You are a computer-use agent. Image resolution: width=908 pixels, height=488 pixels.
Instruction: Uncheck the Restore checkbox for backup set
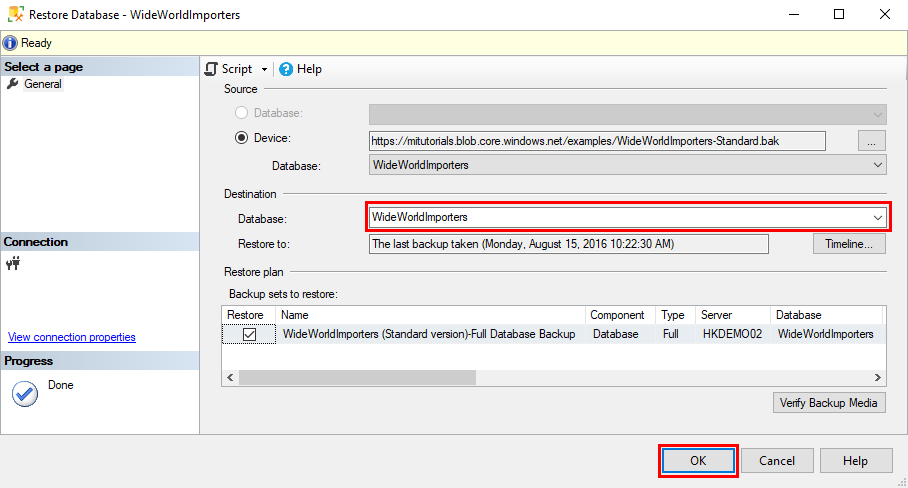coord(249,334)
